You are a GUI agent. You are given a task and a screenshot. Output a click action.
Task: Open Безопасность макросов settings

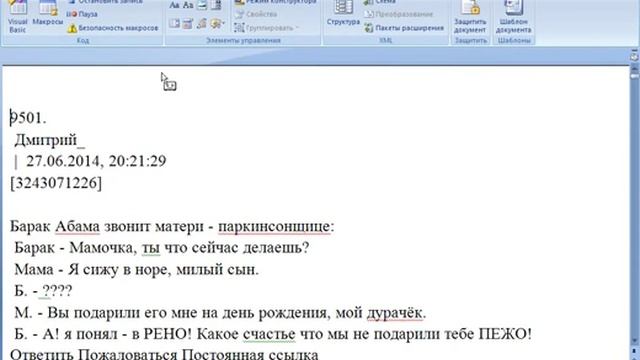click(113, 28)
